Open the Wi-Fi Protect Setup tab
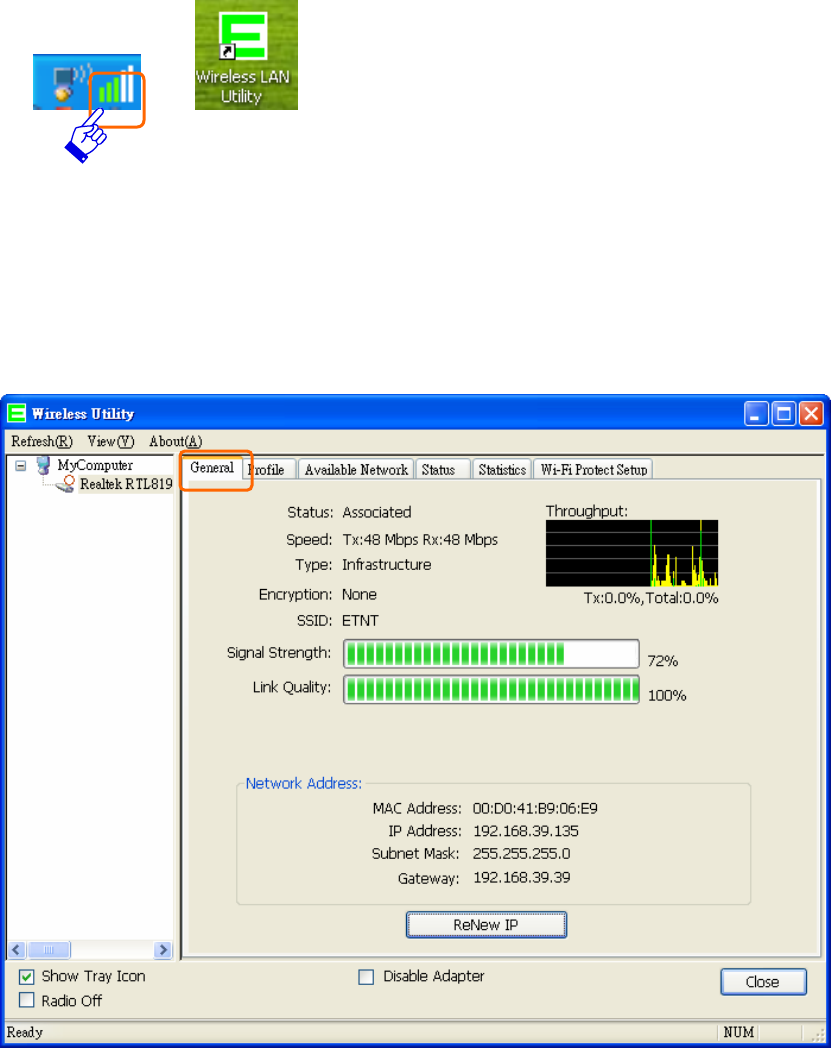The height and width of the screenshot is (1048, 831). pos(594,470)
